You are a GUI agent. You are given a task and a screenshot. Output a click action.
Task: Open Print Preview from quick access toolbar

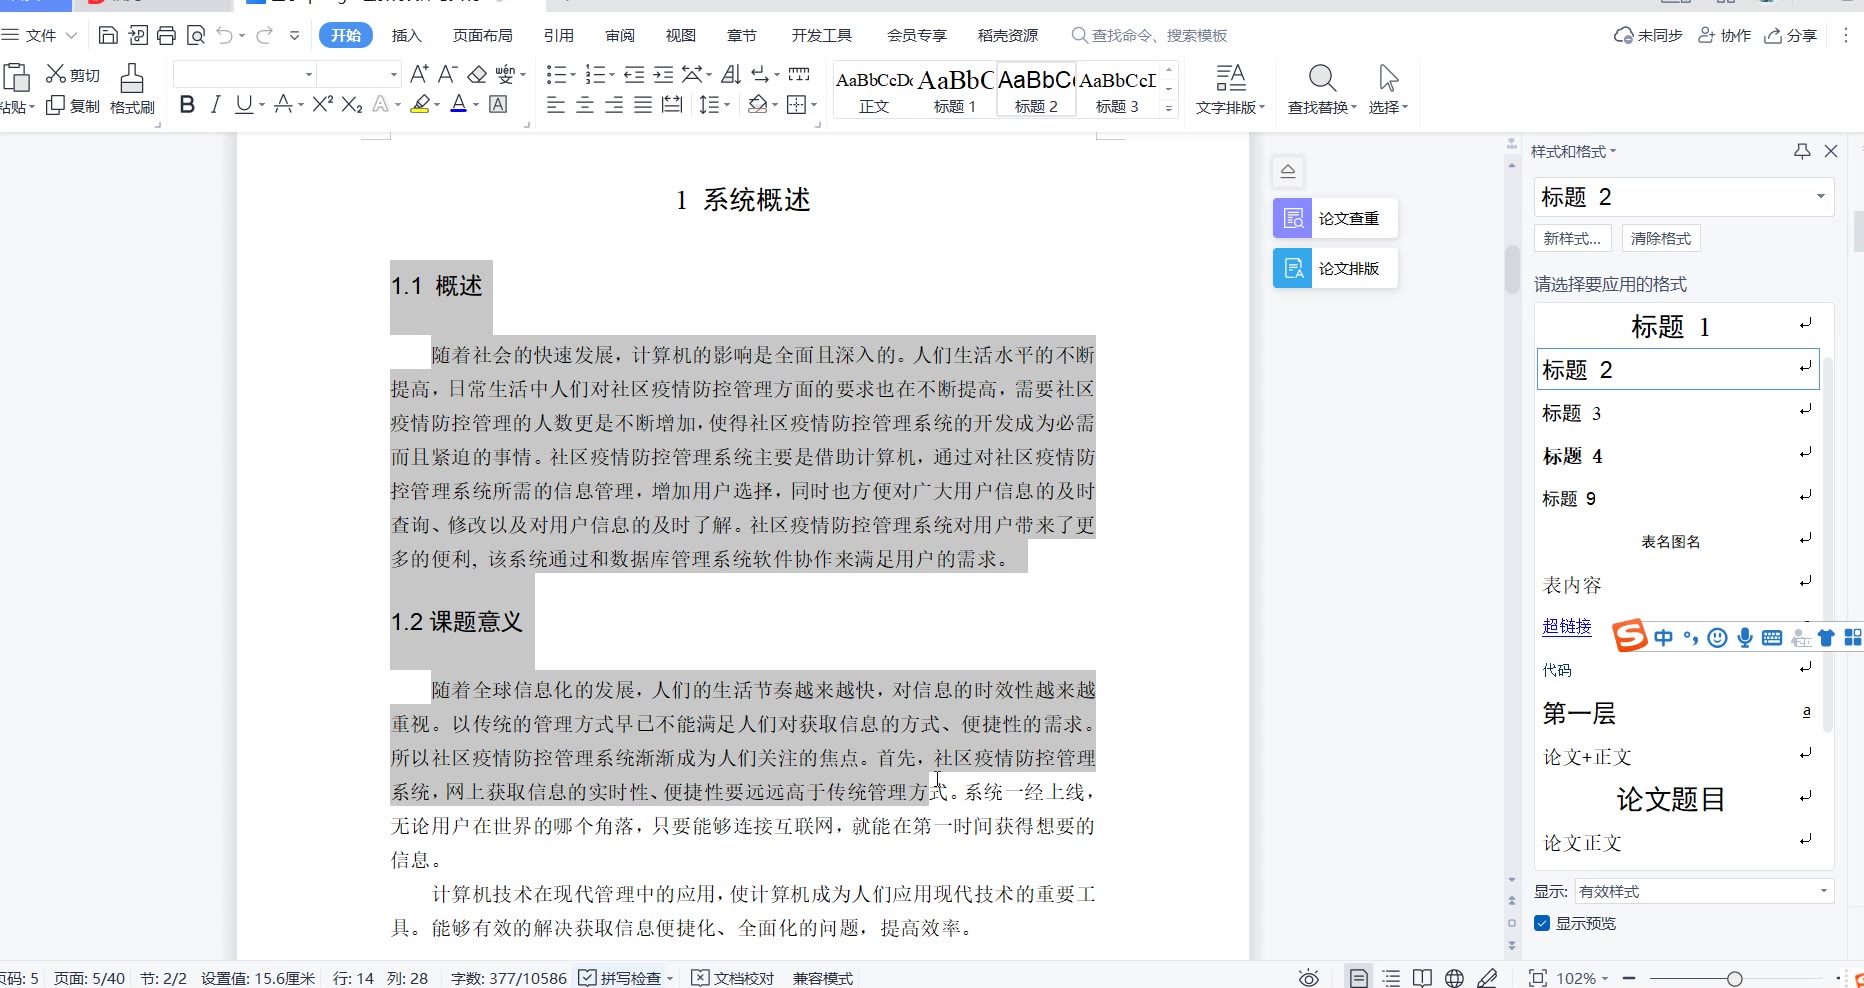[196, 36]
